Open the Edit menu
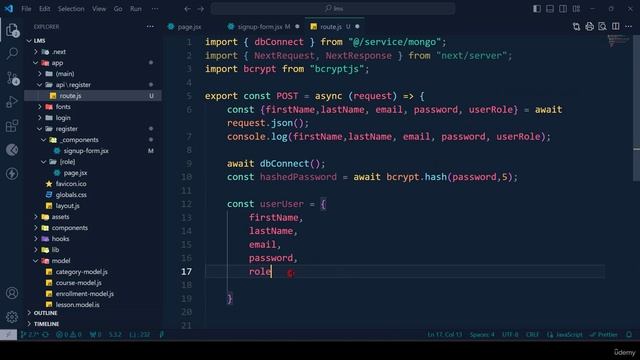640x360 pixels. [44, 9]
